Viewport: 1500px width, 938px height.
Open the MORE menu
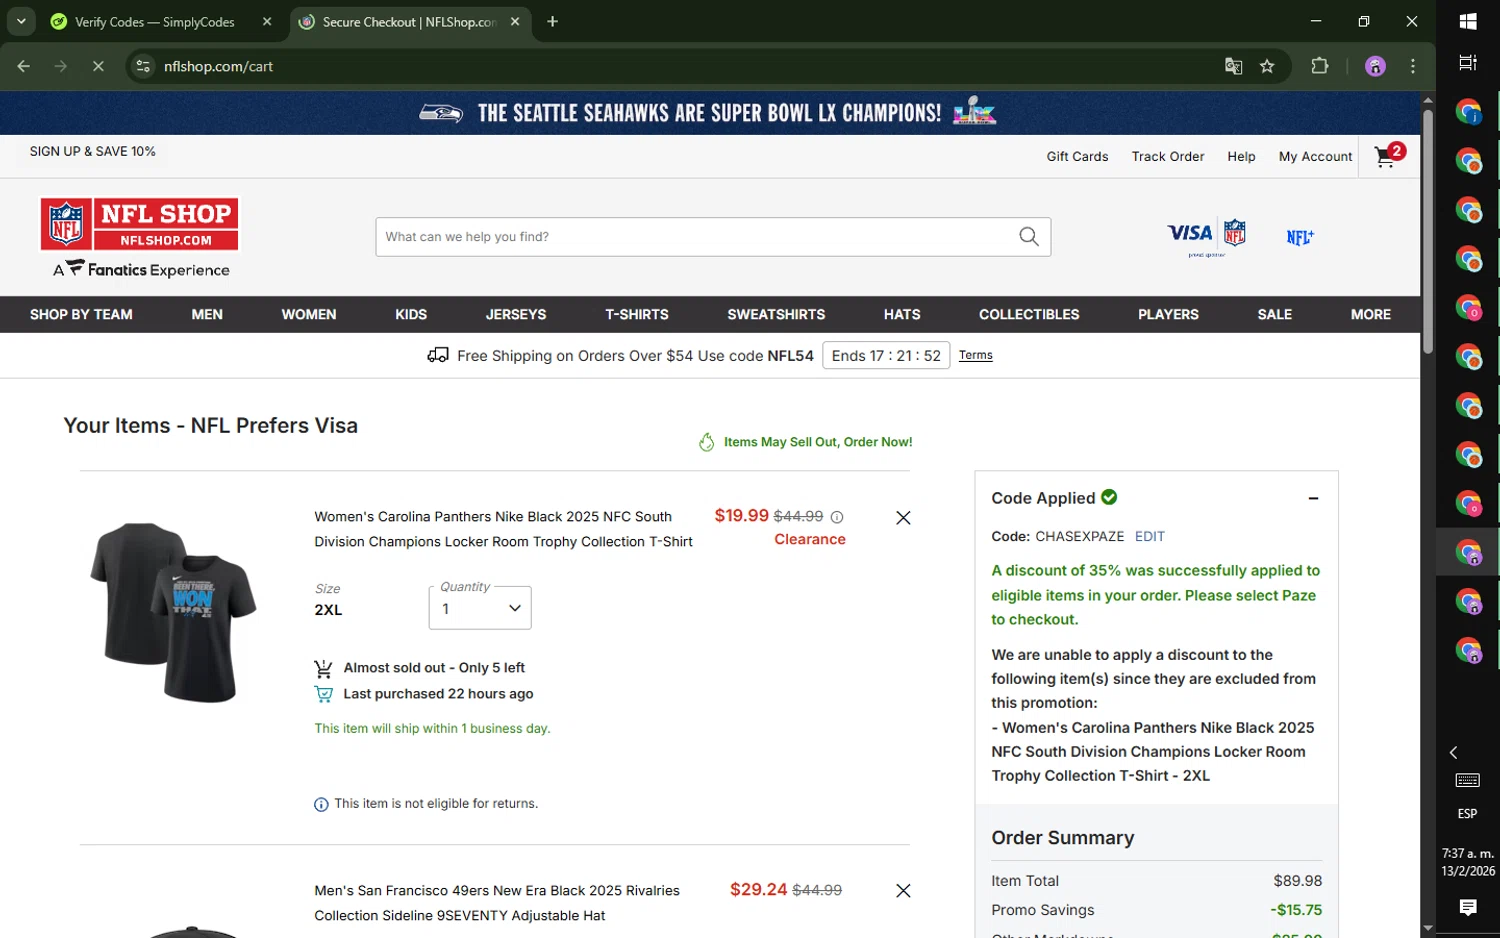(1371, 314)
